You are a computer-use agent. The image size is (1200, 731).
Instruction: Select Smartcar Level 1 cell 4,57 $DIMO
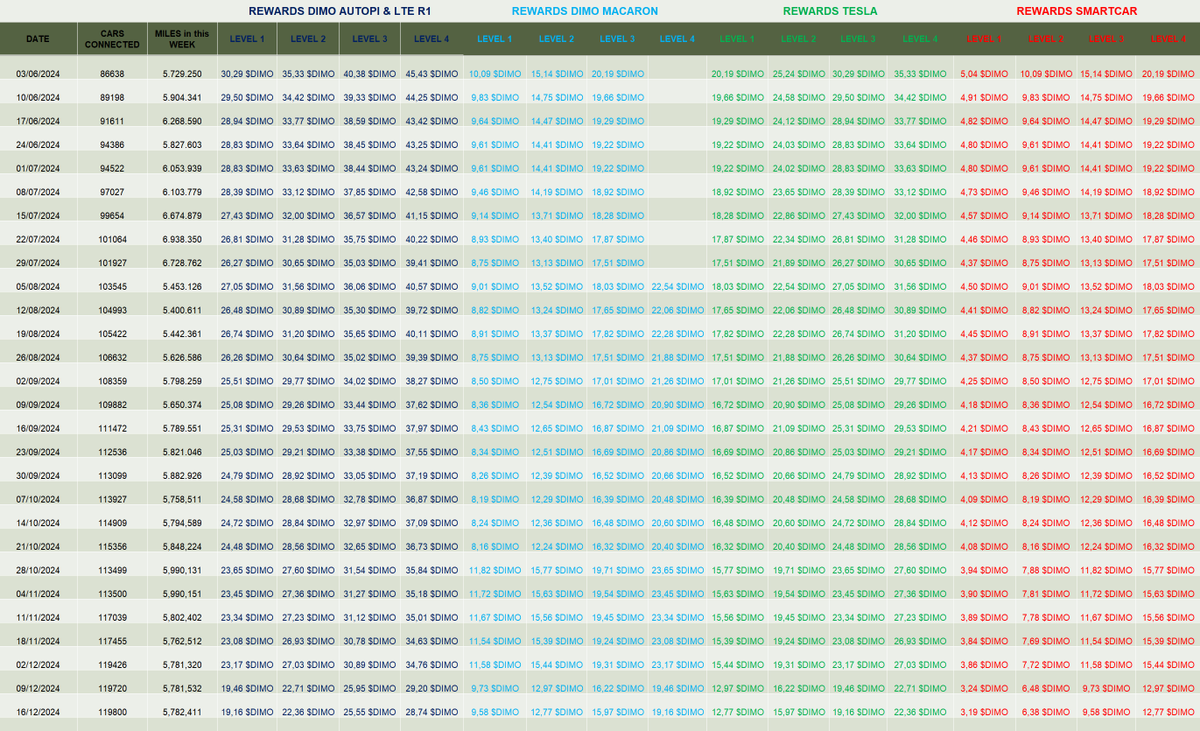pyautogui.click(x=984, y=216)
